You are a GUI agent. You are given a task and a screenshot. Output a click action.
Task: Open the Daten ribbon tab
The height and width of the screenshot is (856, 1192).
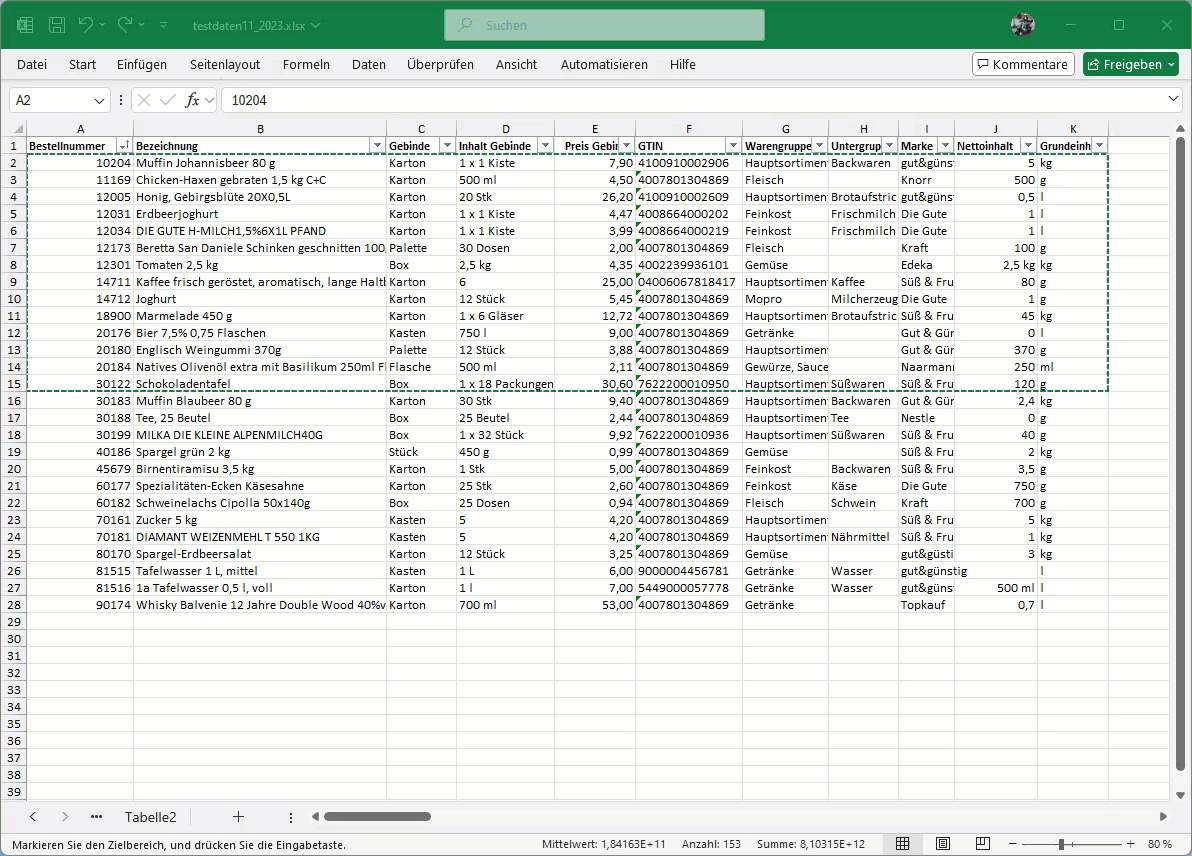(368, 64)
